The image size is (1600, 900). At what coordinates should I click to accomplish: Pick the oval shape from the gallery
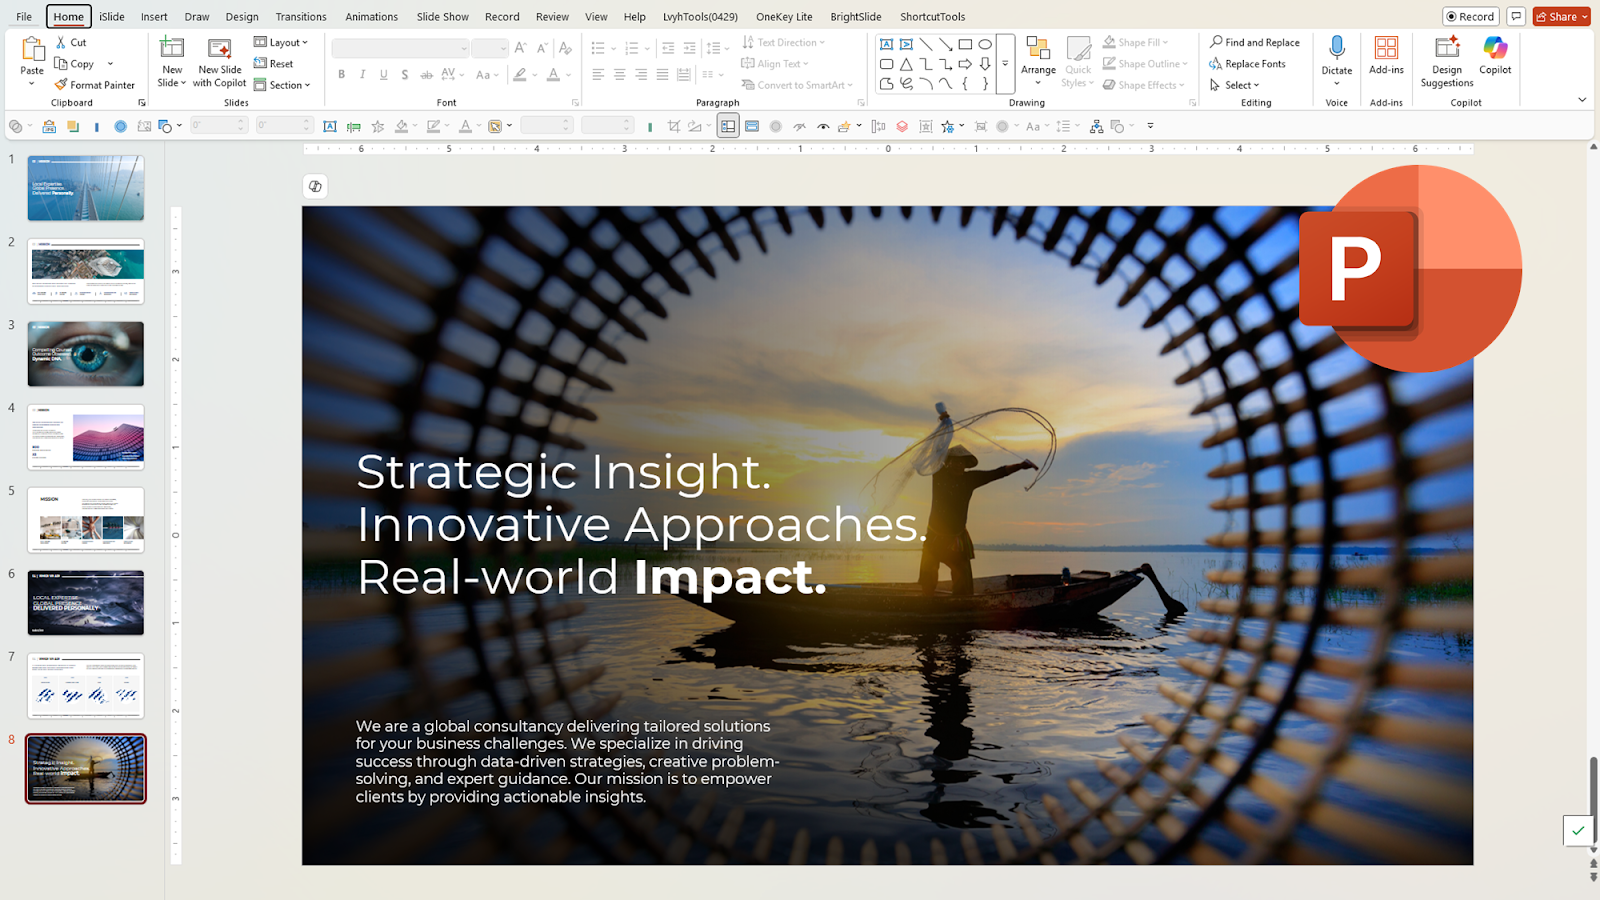[985, 44]
